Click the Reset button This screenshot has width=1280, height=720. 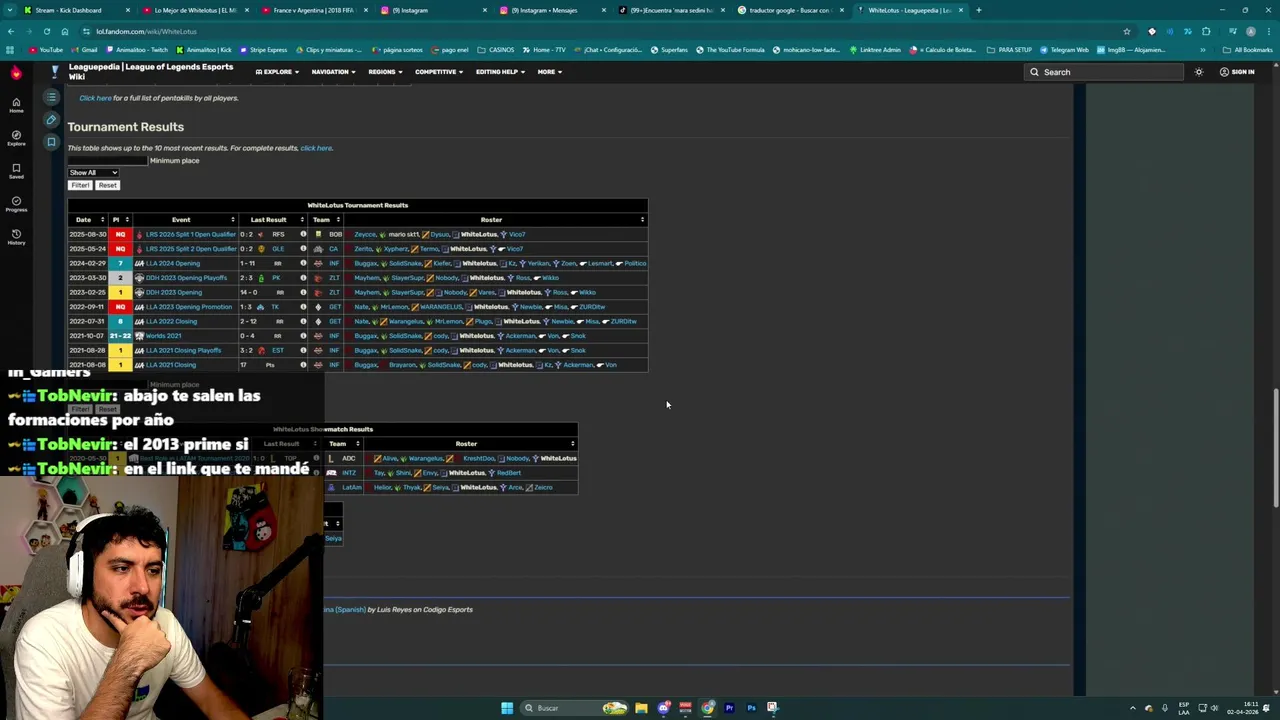pos(107,185)
